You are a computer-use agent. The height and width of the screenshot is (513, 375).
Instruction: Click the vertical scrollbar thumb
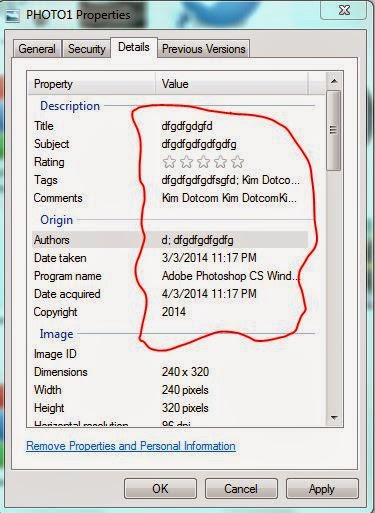tap(334, 130)
